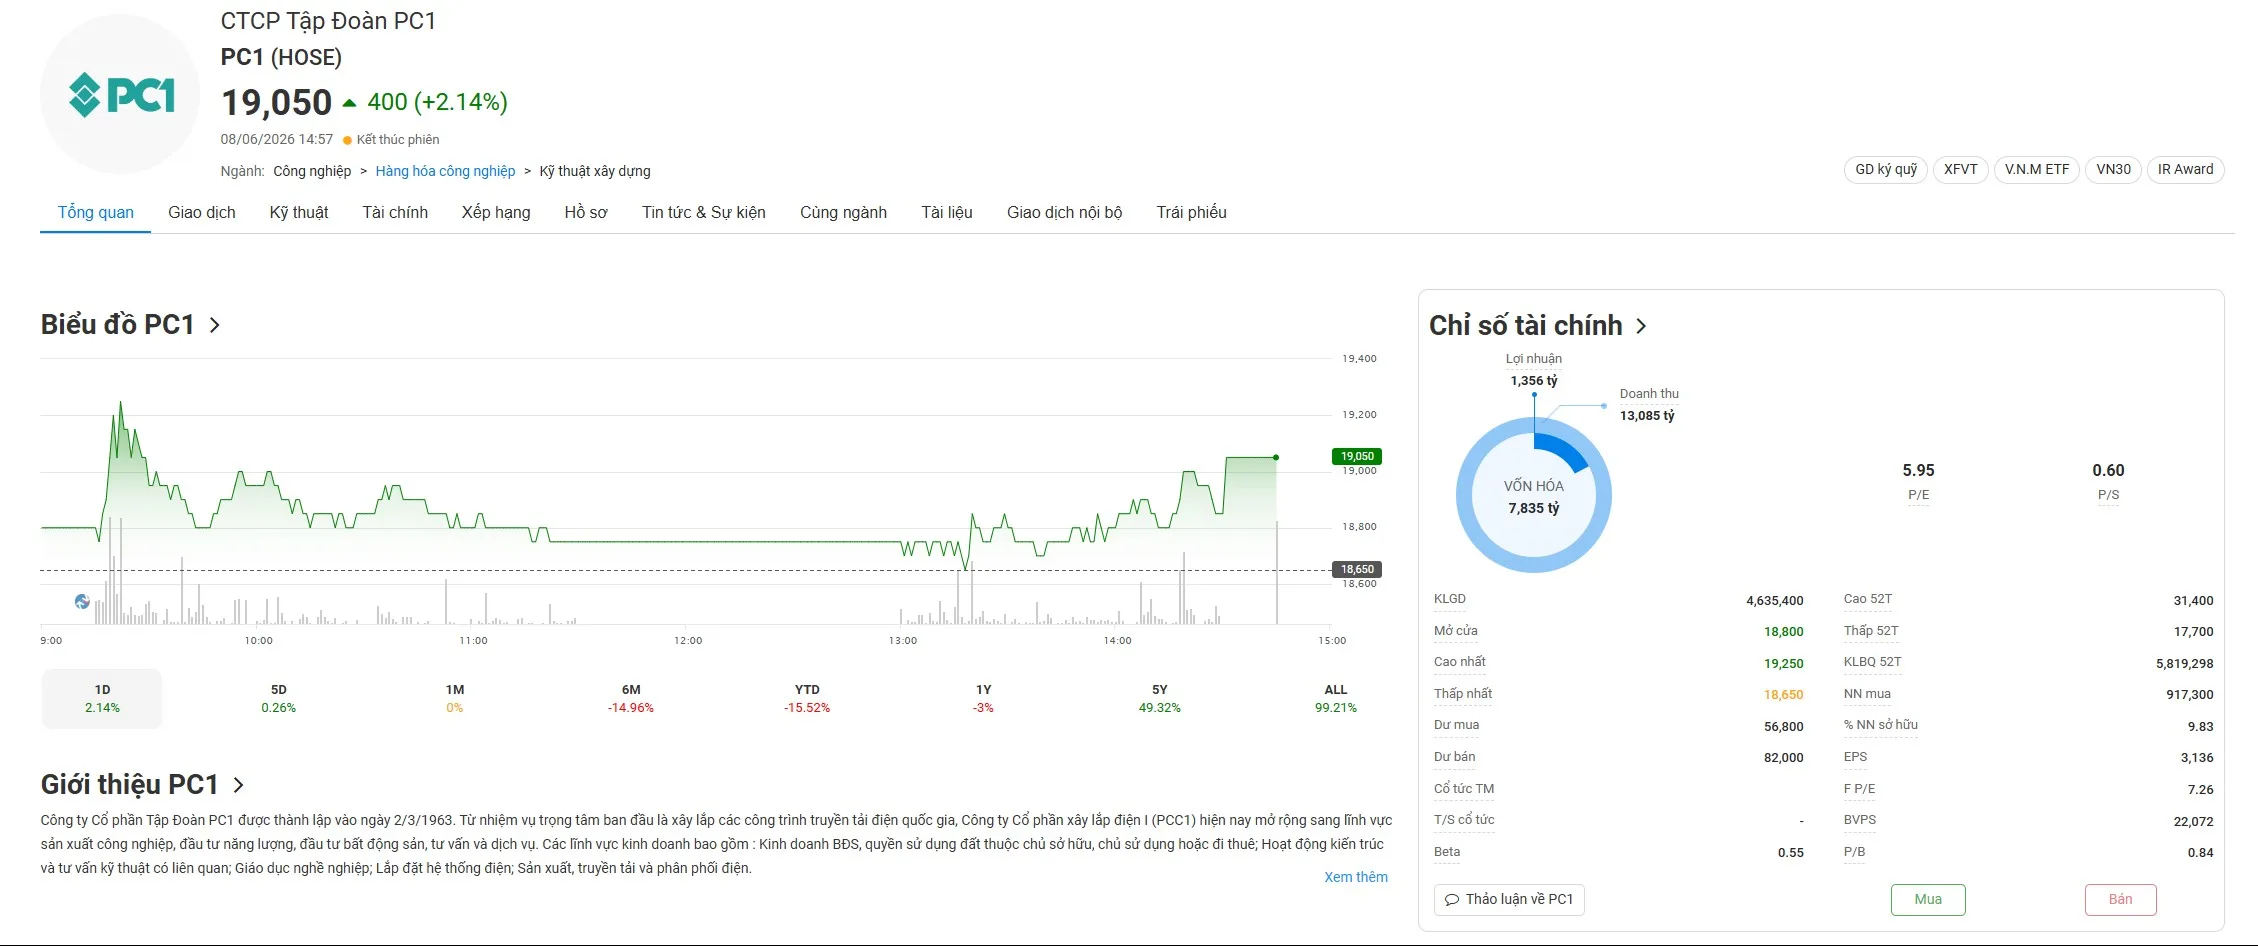Click the P/S value 0.60
Viewport: 2258px width, 946px height.
[2108, 470]
